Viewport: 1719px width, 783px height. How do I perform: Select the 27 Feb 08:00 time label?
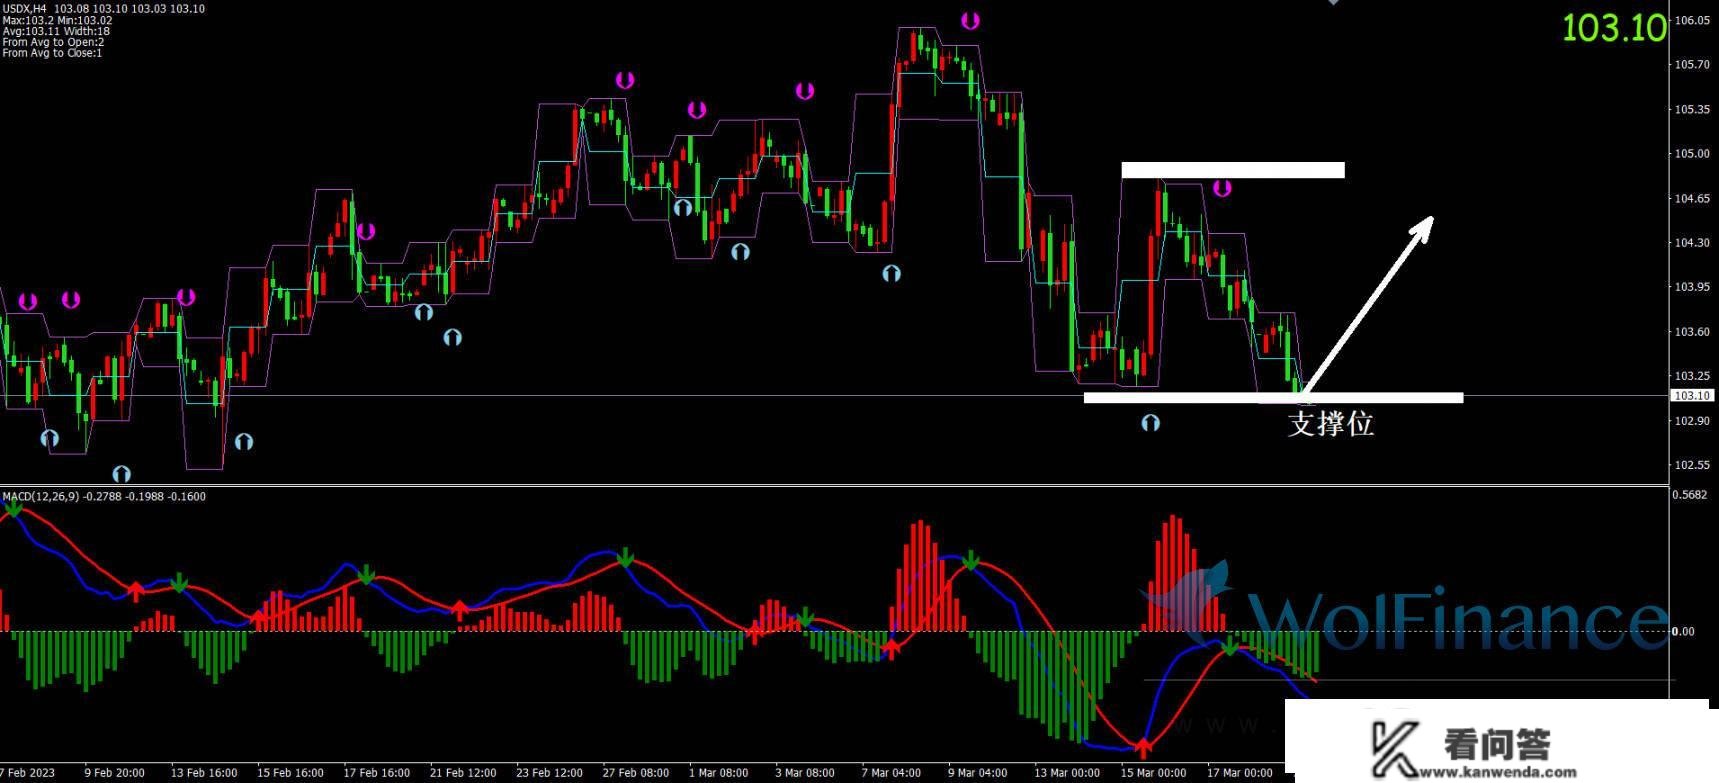coord(636,772)
